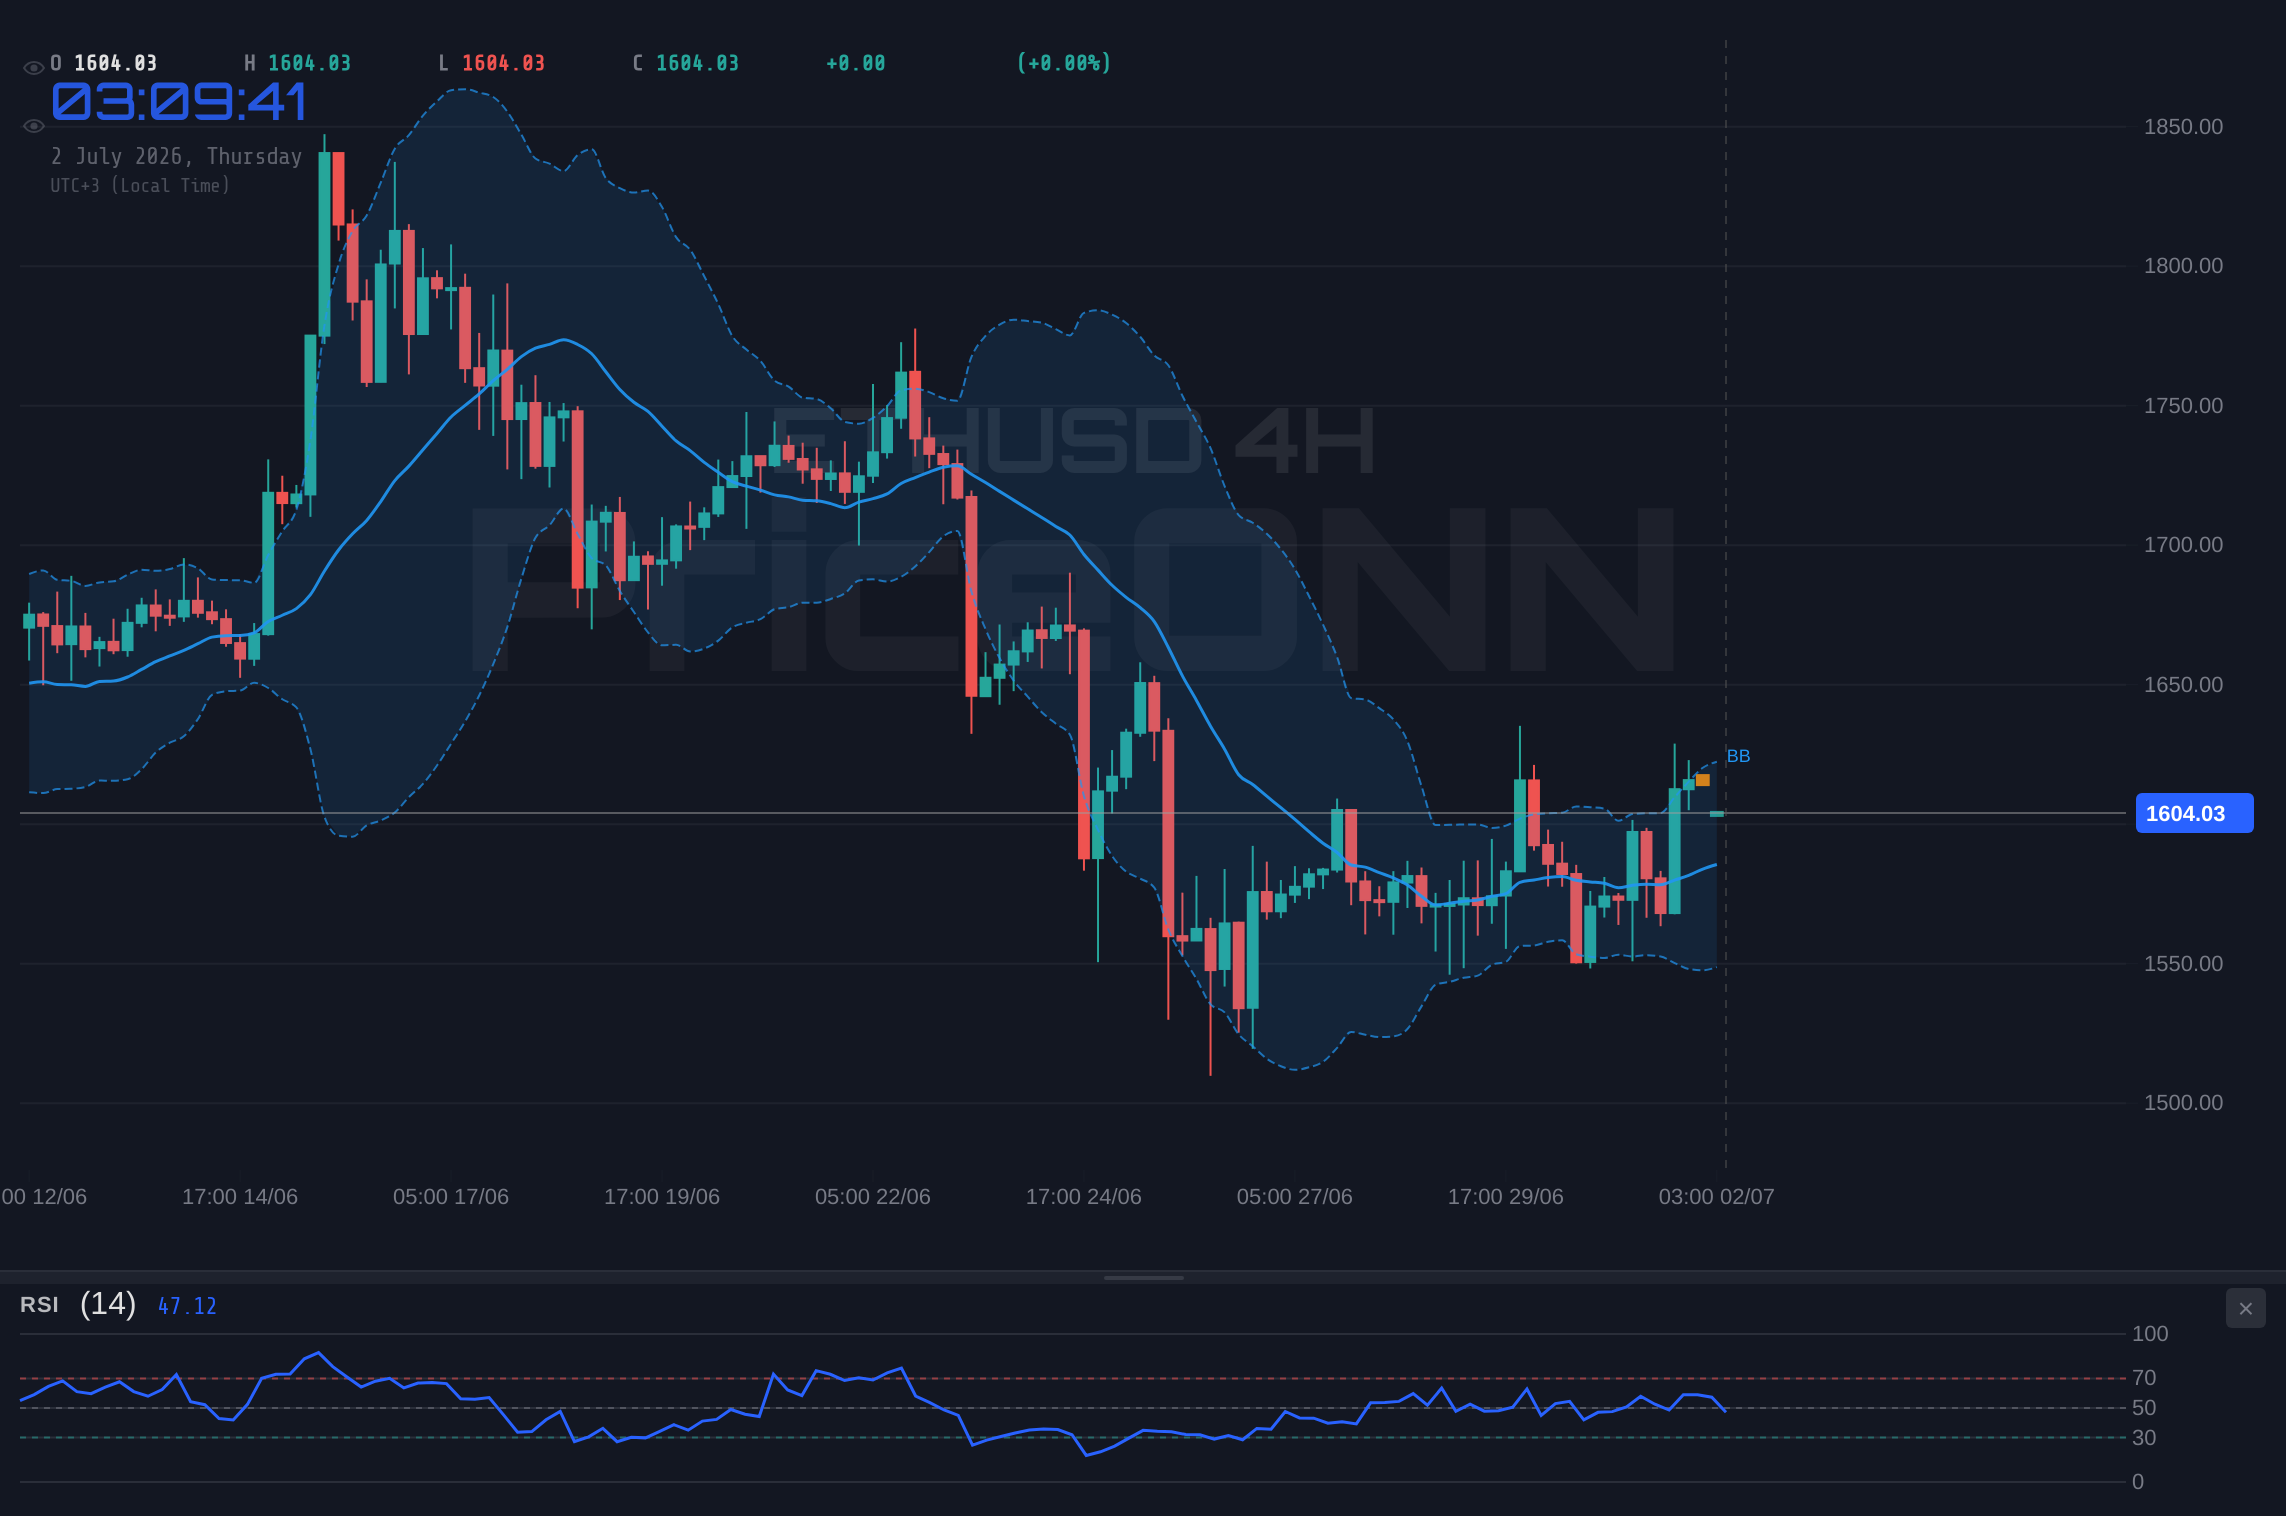
Task: Click the low value L 1604.03
Action: click(x=492, y=63)
